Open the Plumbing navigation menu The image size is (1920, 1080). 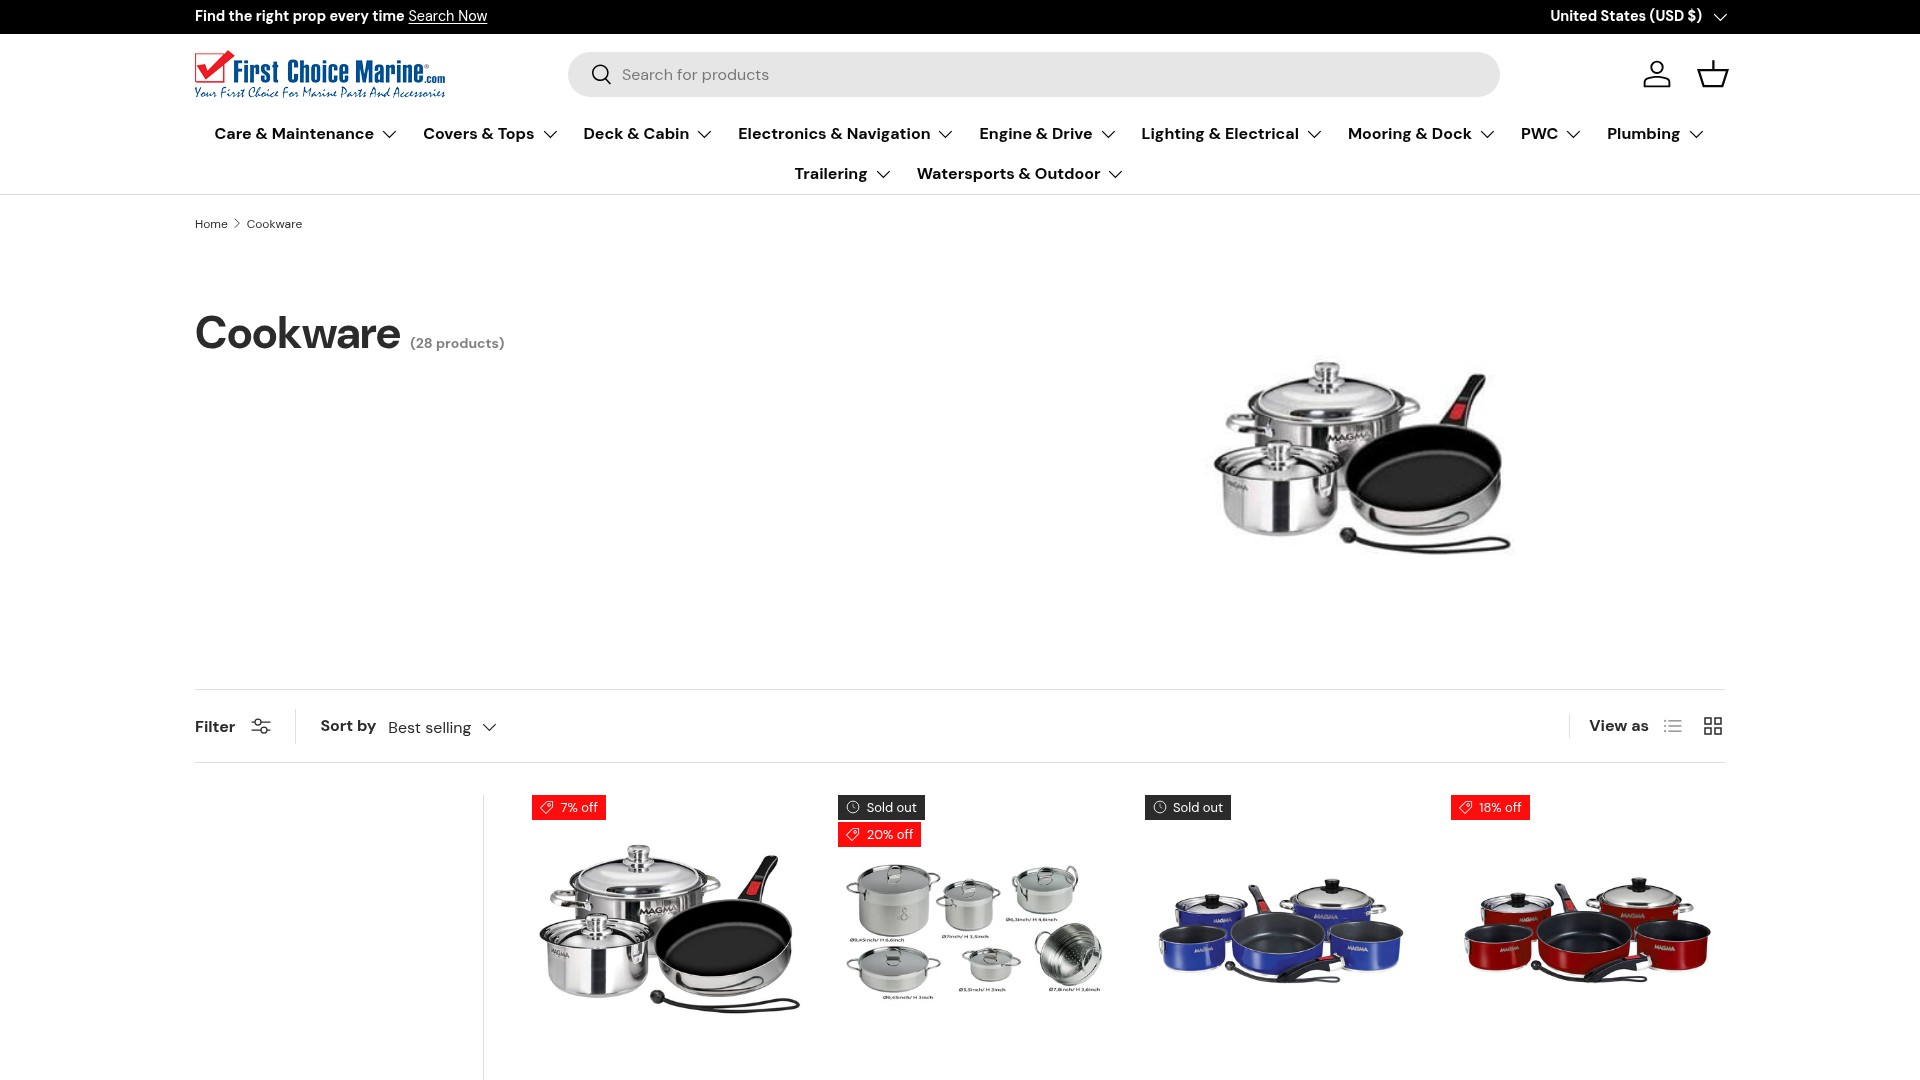1655,134
